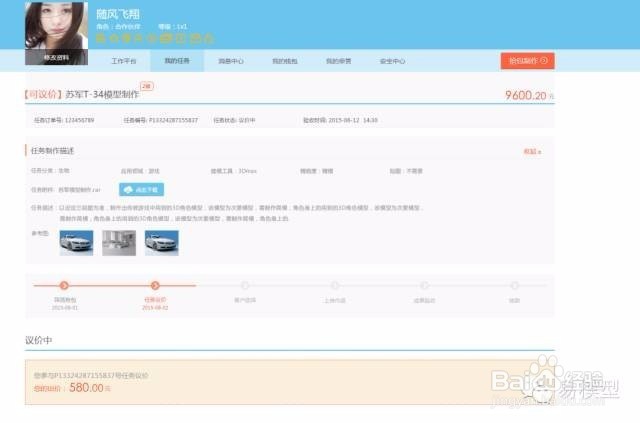Screen dimensions: 640x423
Task: Click the small badge beside the task title
Action: click(147, 86)
